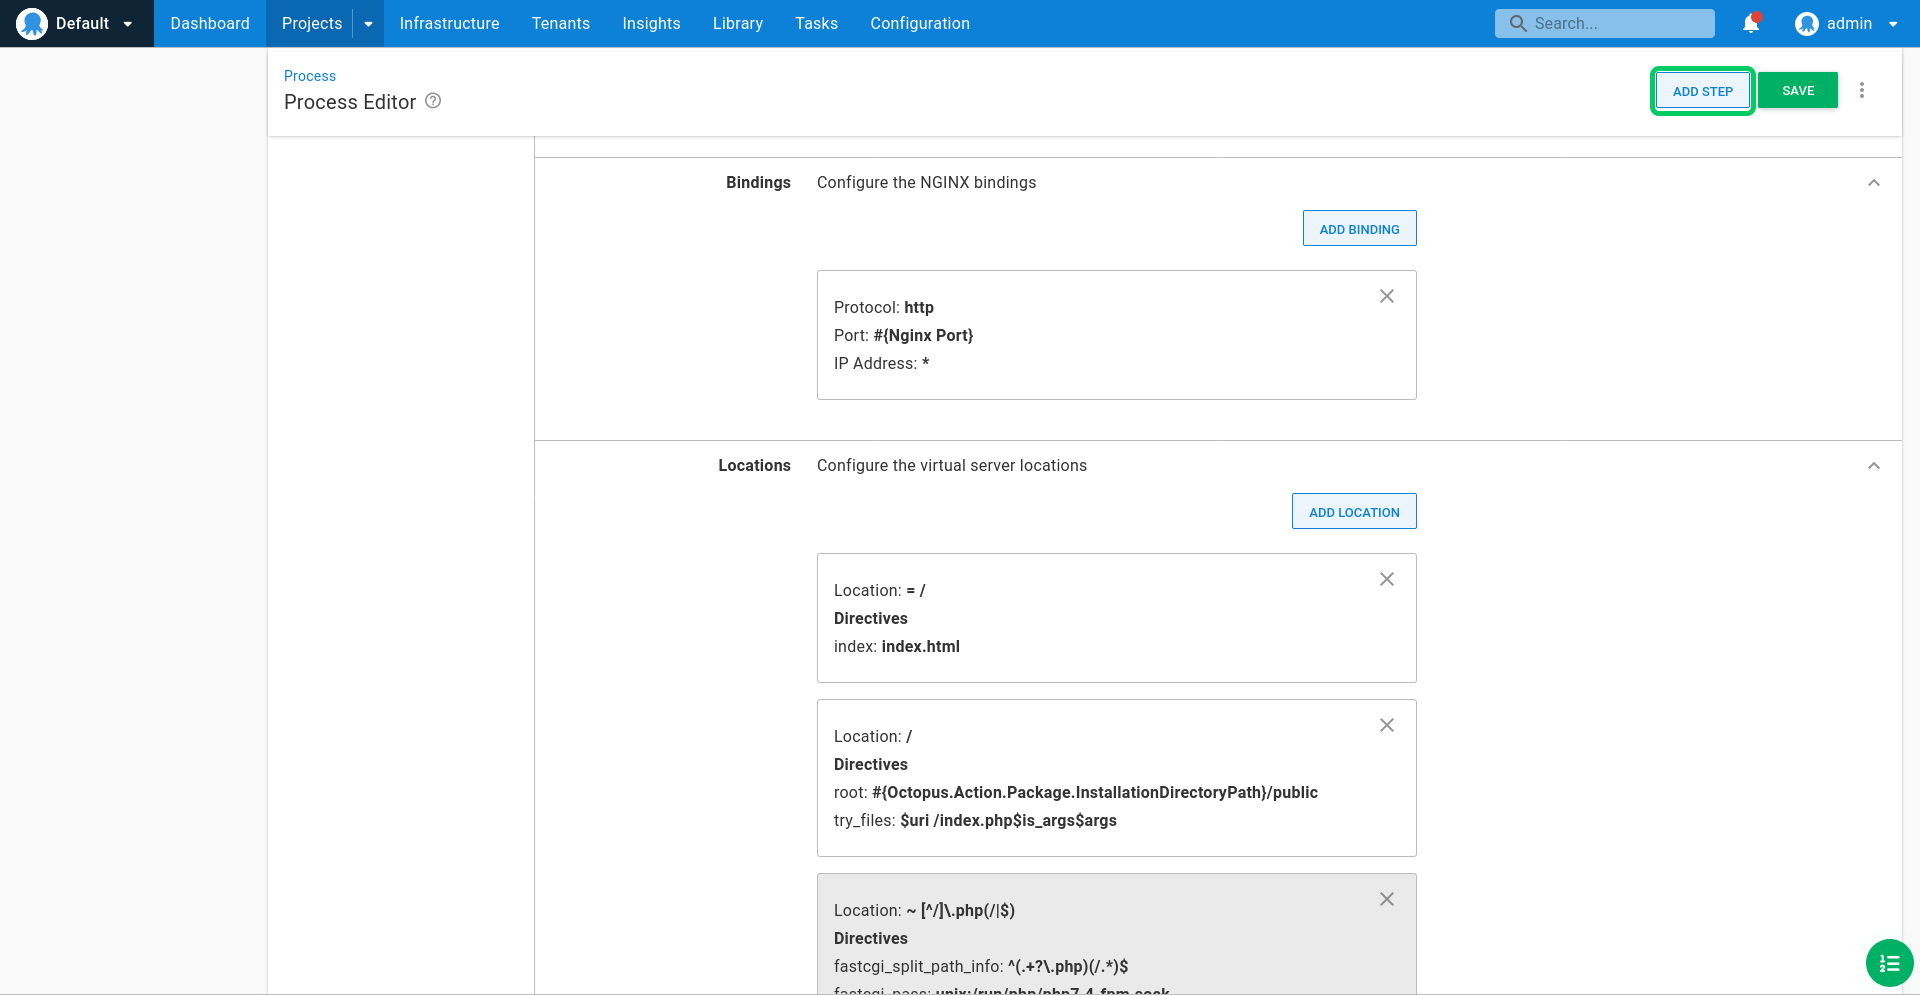
Task: Save the process with SAVE
Action: click(x=1798, y=90)
